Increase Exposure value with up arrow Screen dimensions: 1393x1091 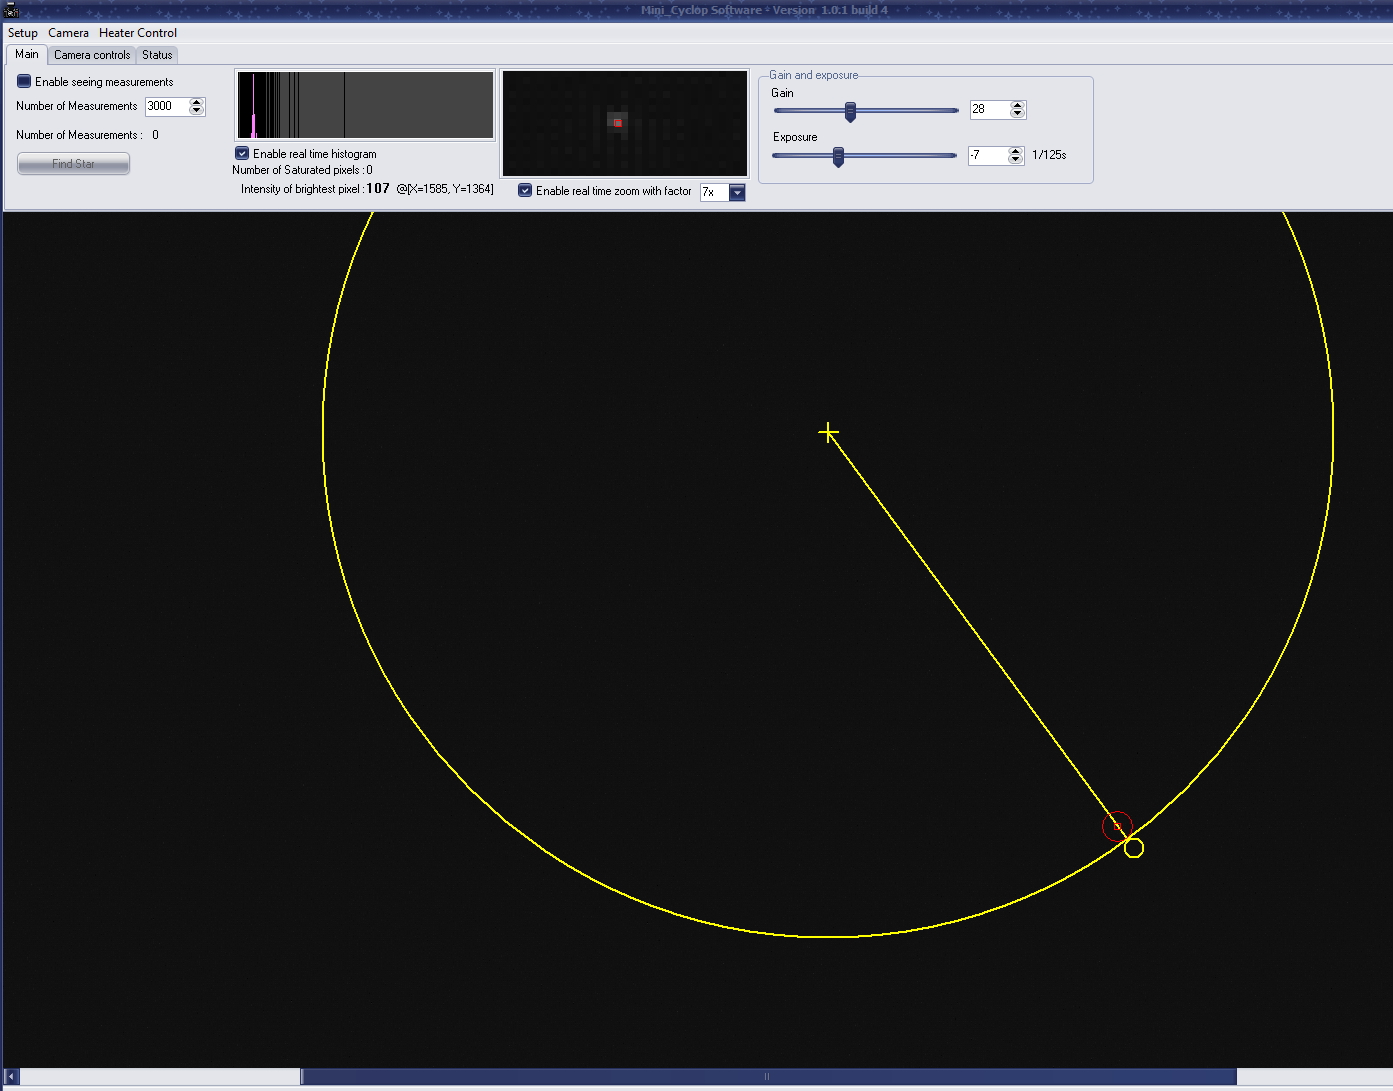tap(1016, 151)
